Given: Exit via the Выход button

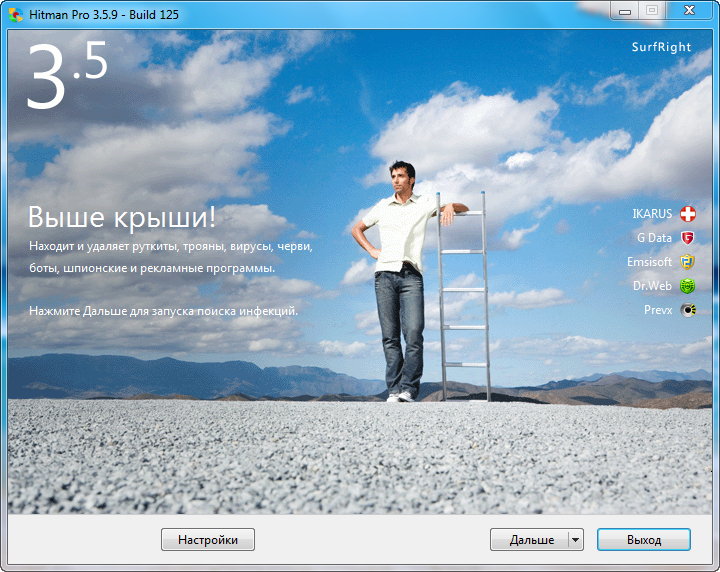Looking at the screenshot, I should (644, 539).
